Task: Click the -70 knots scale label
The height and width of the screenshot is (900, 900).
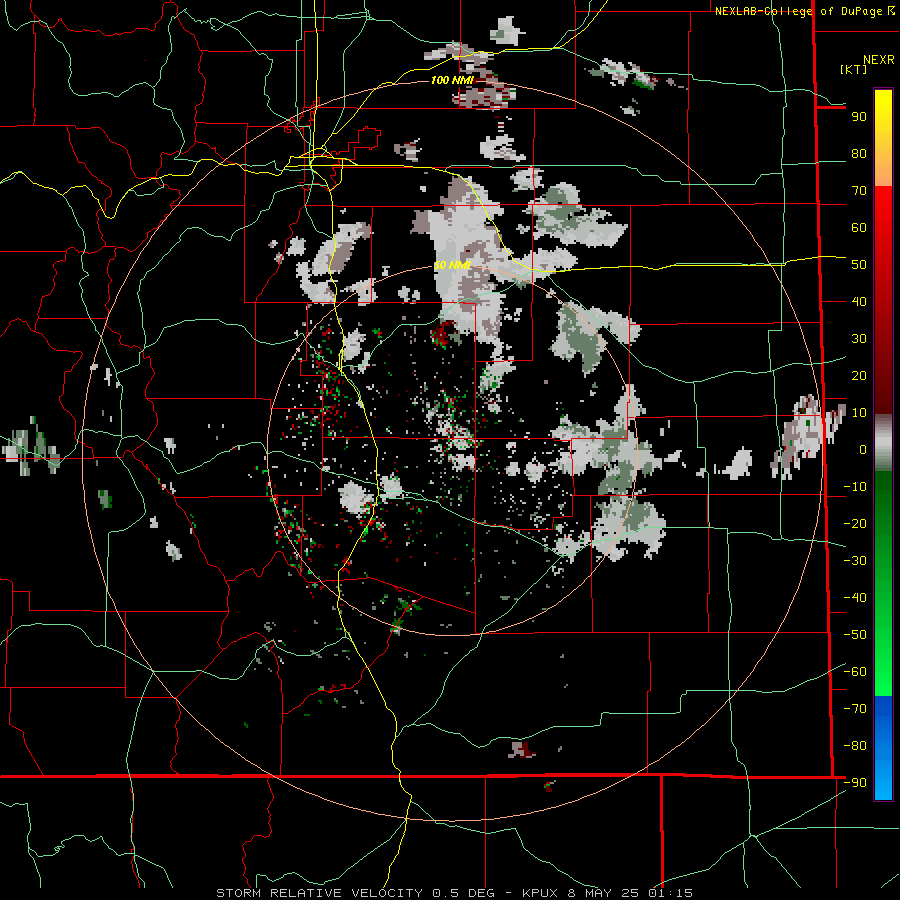Action: (855, 708)
